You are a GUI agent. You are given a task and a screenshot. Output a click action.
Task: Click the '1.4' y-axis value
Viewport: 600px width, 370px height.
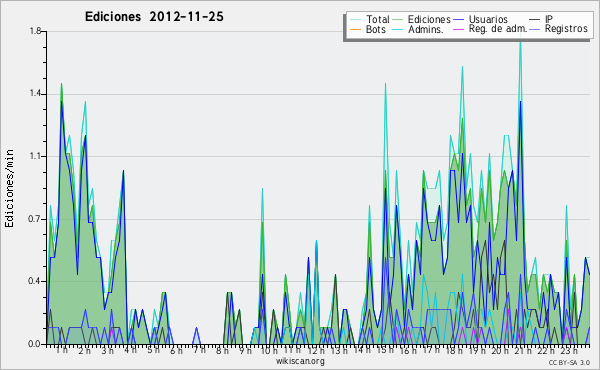[35, 94]
